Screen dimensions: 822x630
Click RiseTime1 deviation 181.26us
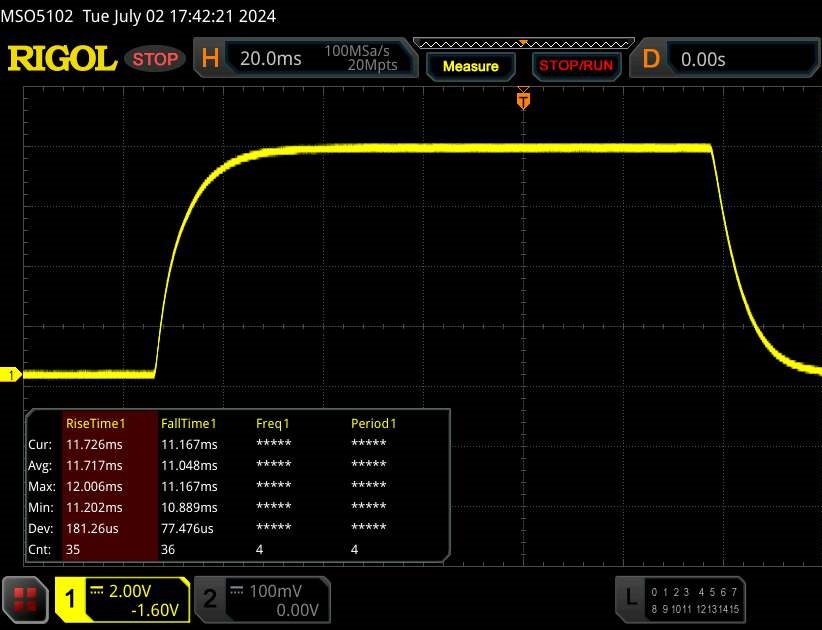[92, 528]
